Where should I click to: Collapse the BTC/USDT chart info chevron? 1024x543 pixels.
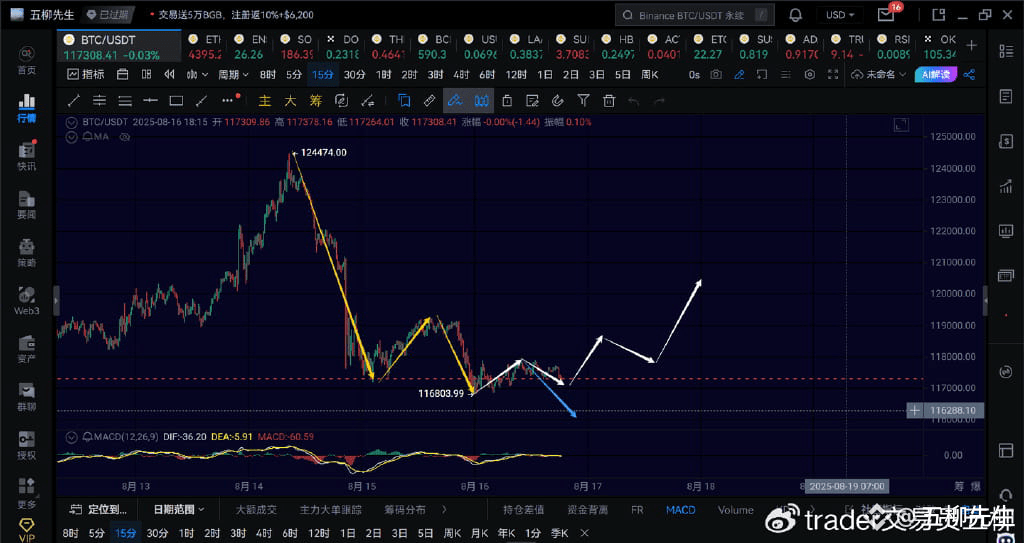click(71, 122)
